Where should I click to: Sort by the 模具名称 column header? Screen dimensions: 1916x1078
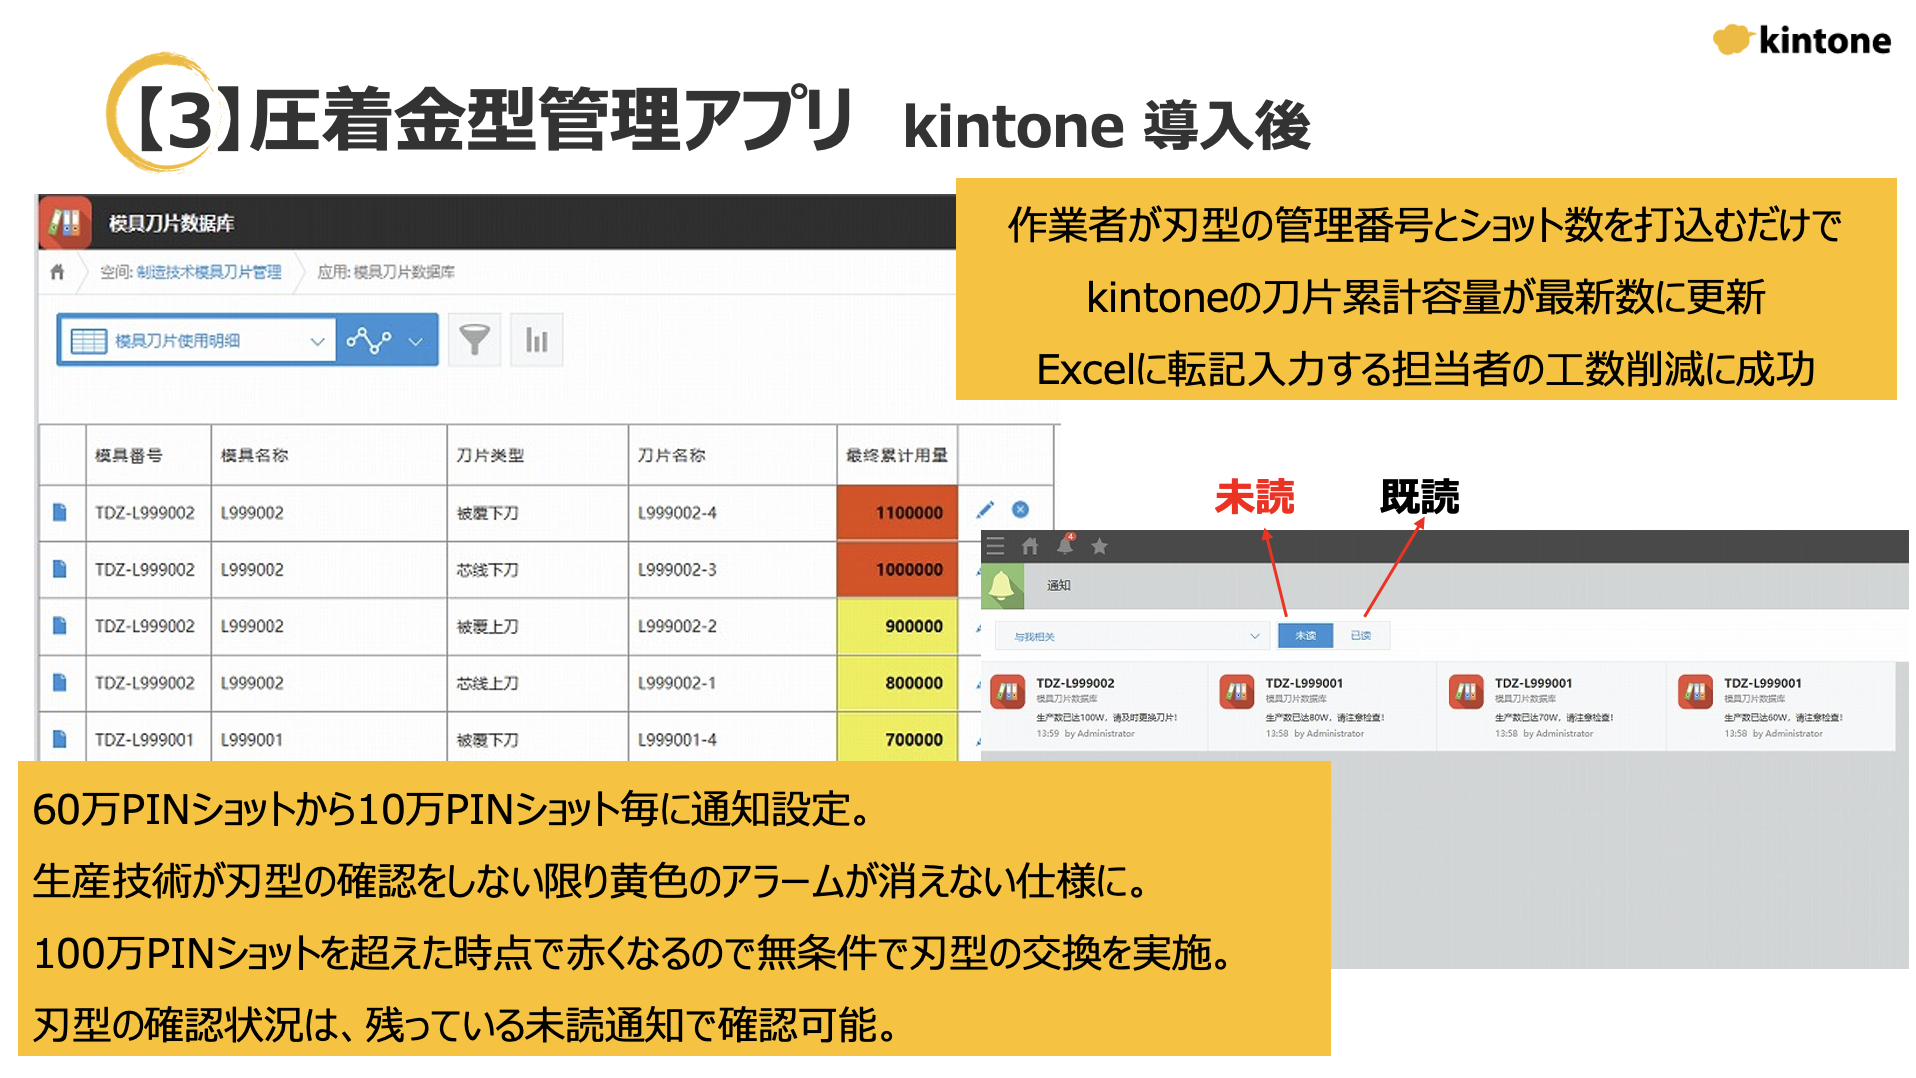329,455
